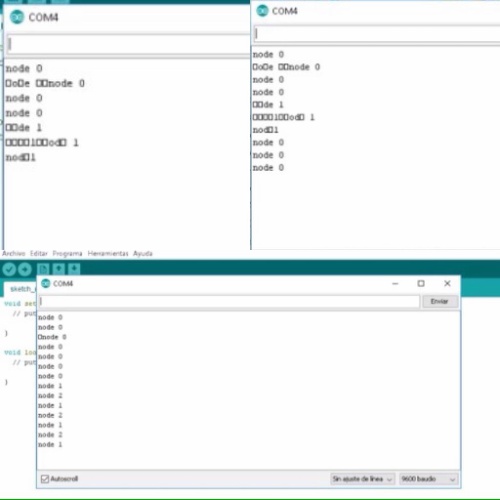The image size is (500, 500).
Task: Click the input field in top-right COM4 window
Action: 377,33
